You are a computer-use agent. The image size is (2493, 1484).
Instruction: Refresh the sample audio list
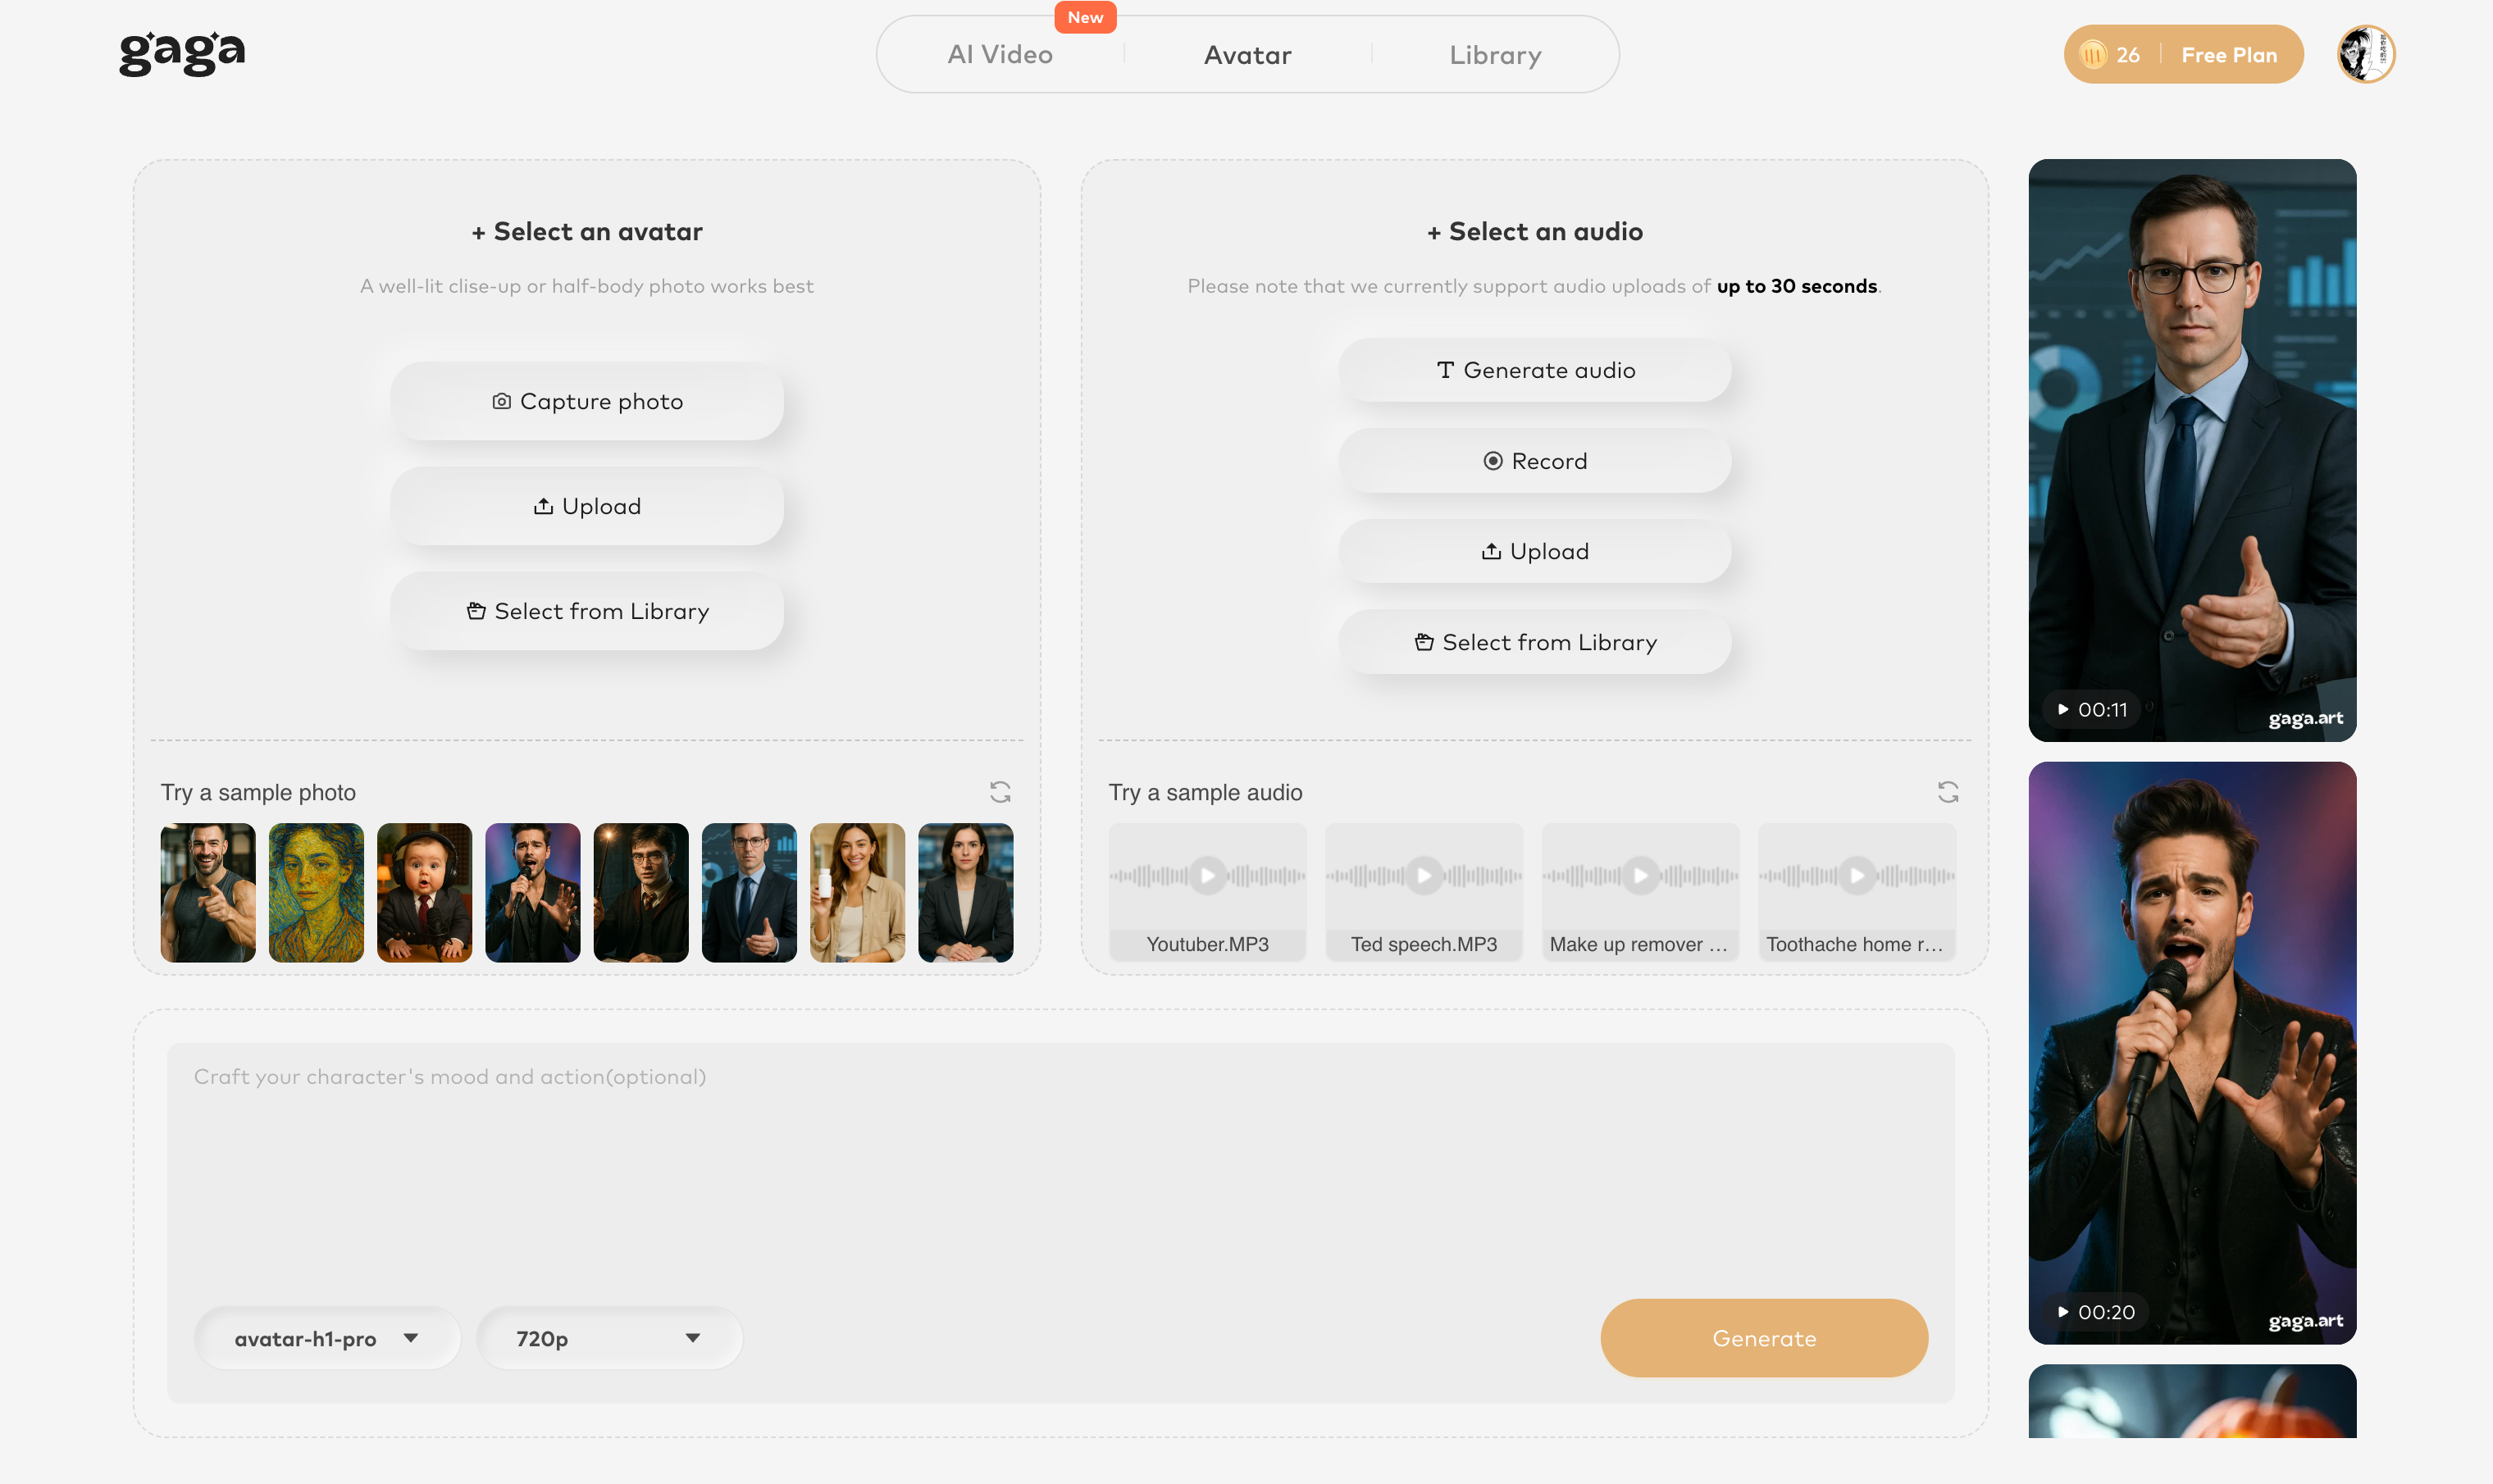[1947, 792]
